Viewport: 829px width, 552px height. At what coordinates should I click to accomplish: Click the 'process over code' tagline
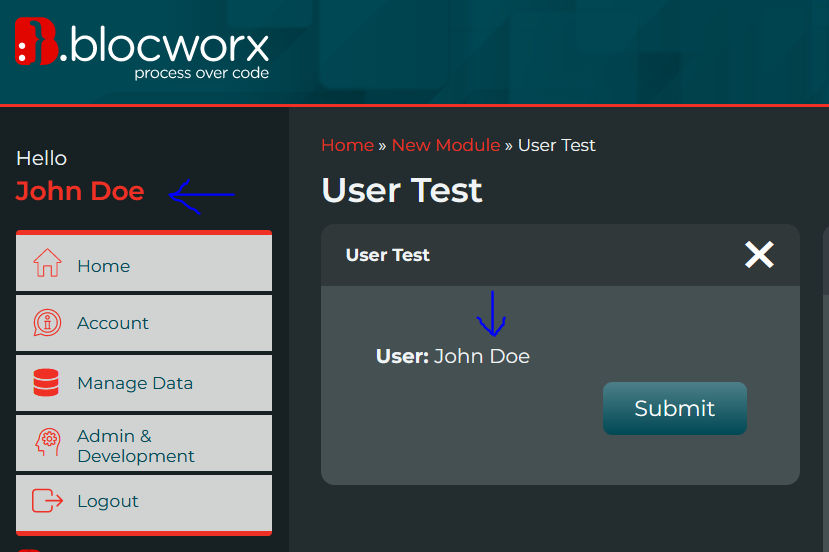(x=201, y=72)
